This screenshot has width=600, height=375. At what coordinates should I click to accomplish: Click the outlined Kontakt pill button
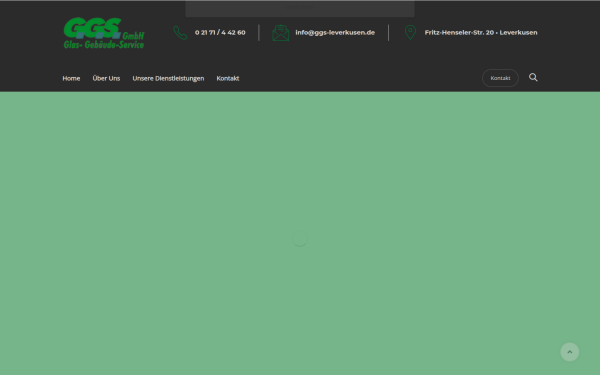pos(500,78)
